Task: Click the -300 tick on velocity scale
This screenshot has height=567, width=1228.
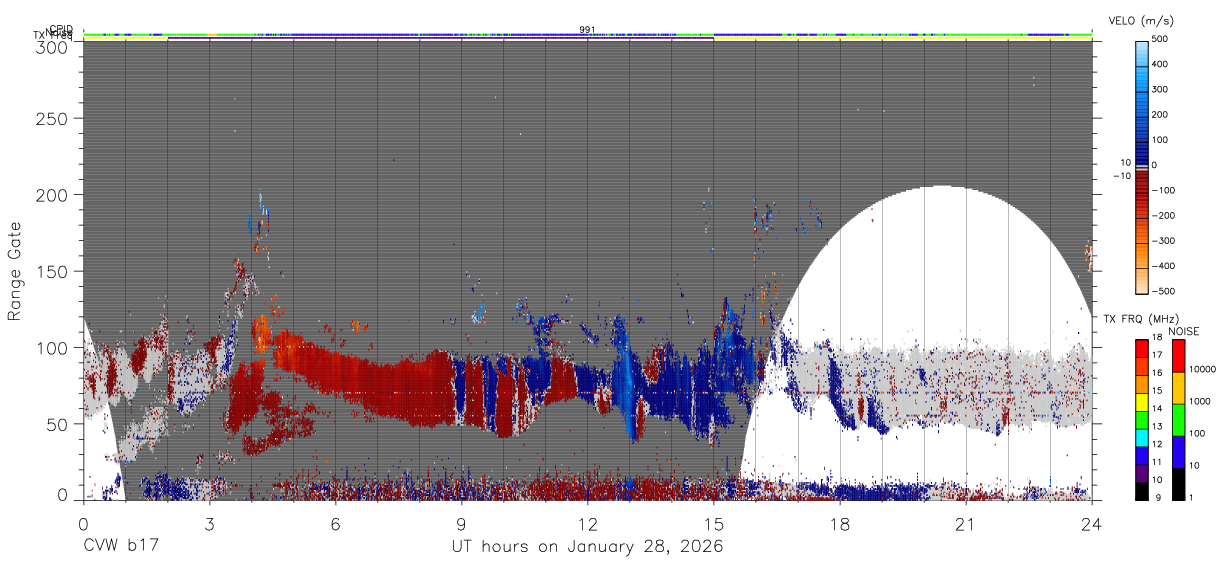Action: coord(1161,241)
